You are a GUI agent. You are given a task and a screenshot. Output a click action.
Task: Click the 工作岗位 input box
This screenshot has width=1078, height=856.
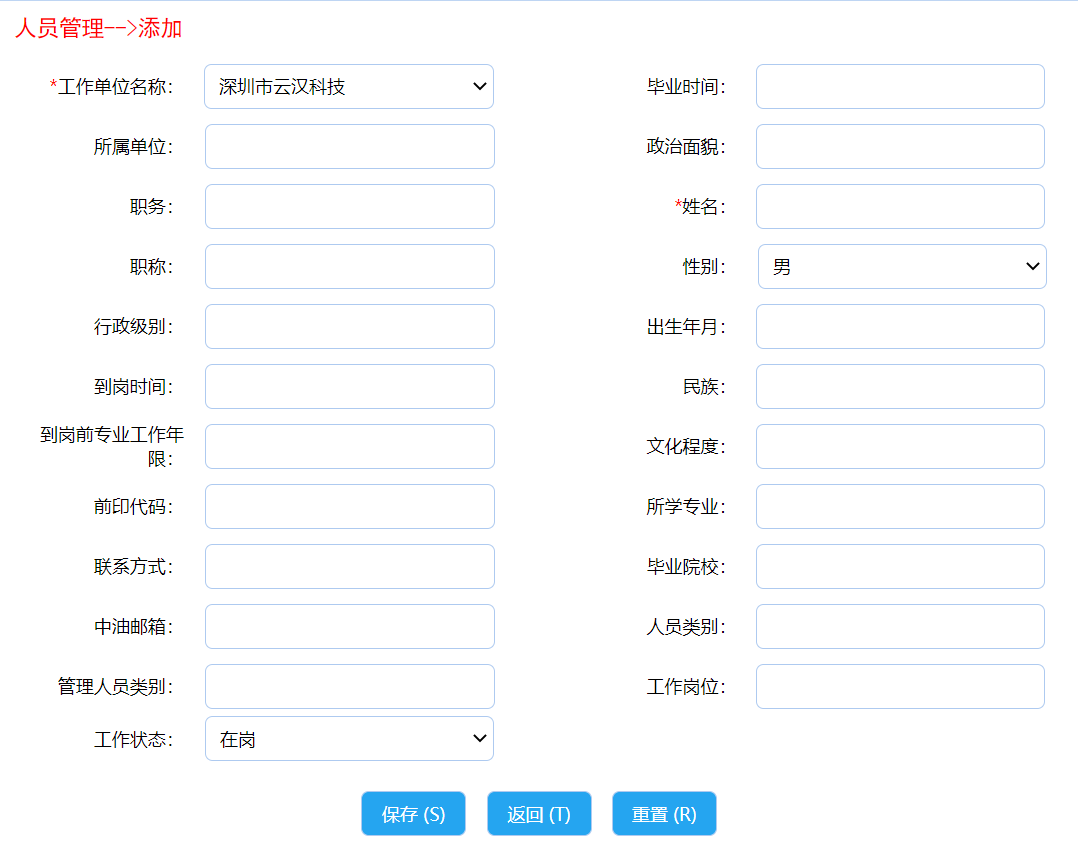[x=899, y=687]
